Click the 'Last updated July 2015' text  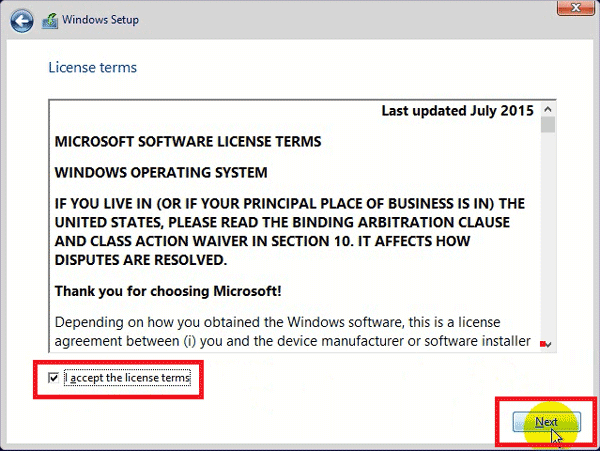click(x=456, y=111)
